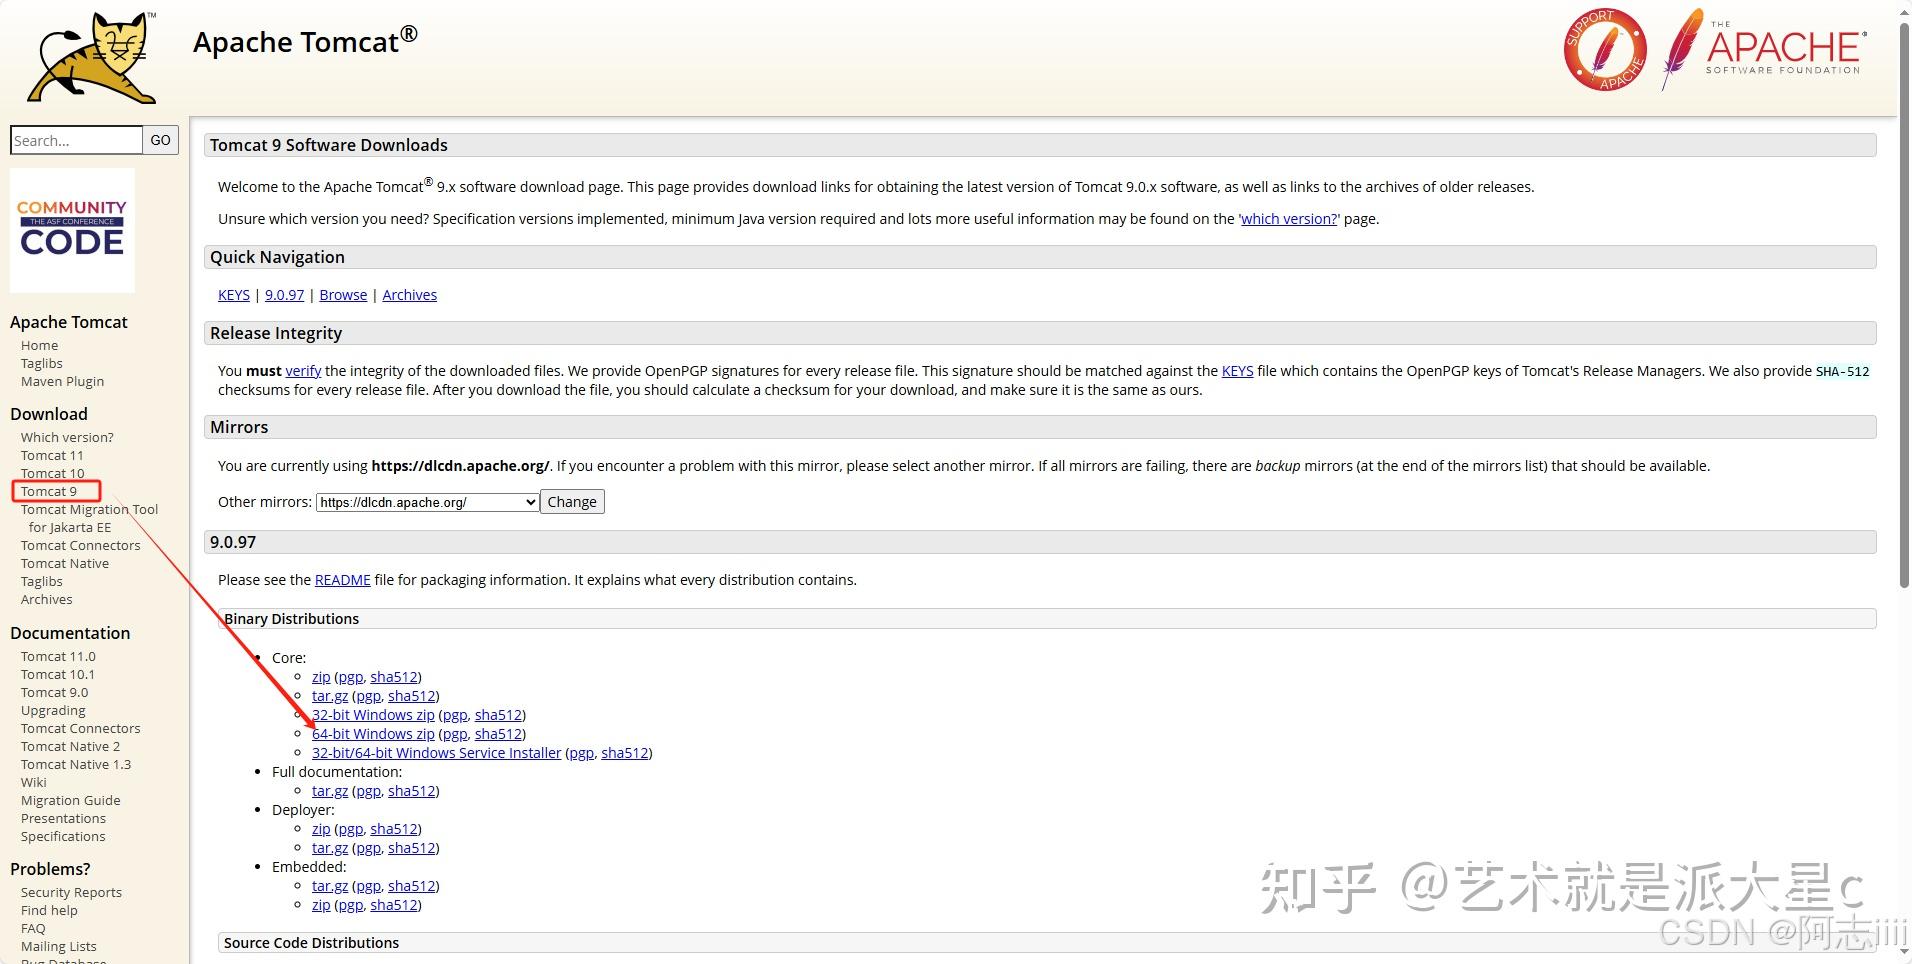Viewport: 1912px width, 964px height.
Task: Open the Support Apache round badge
Action: pyautogui.click(x=1605, y=50)
